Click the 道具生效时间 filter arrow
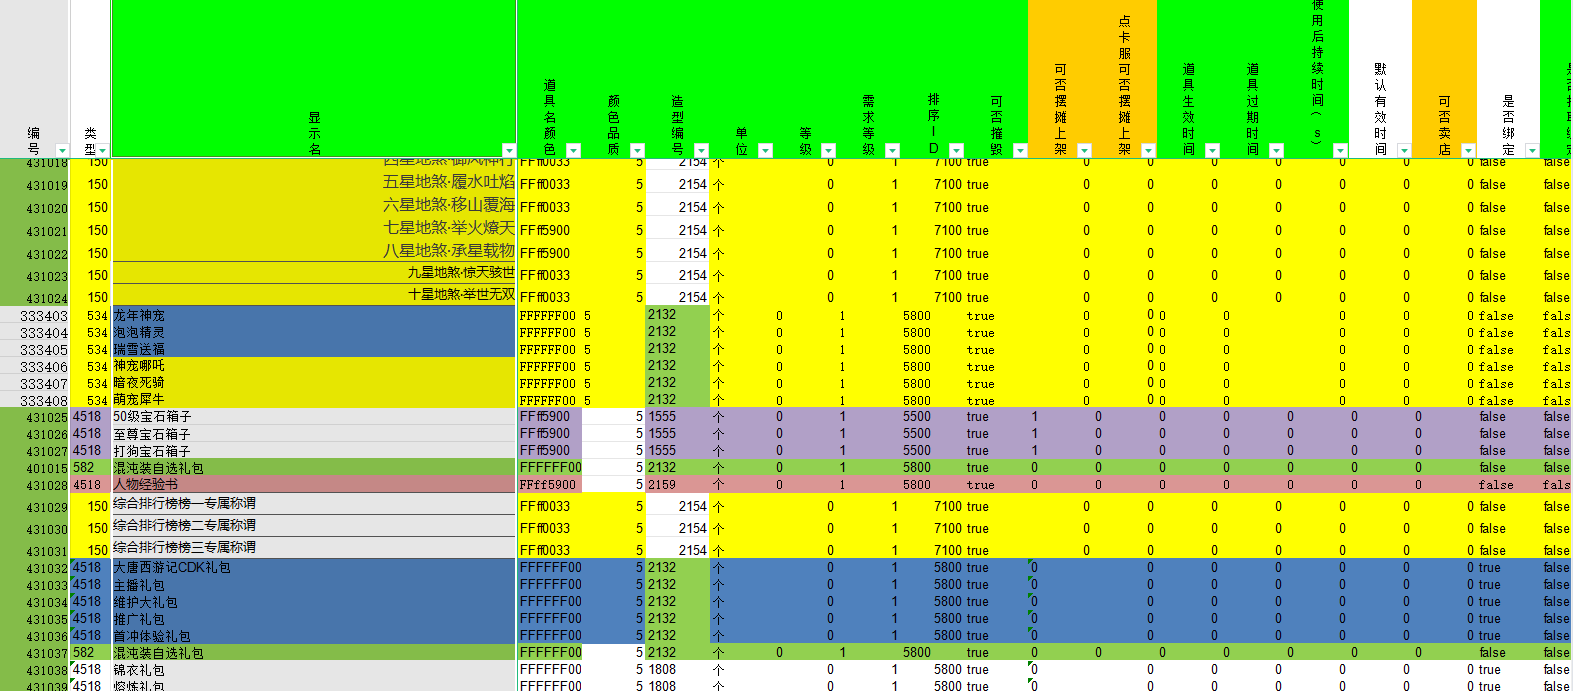This screenshot has width=1573, height=691. click(1212, 151)
